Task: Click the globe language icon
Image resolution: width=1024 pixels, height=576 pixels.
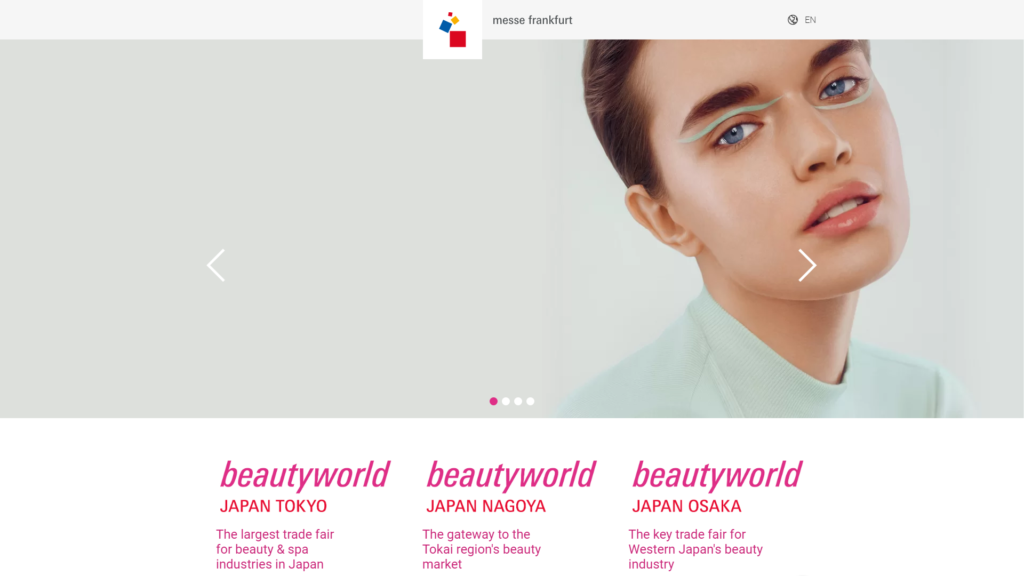Action: click(x=792, y=20)
